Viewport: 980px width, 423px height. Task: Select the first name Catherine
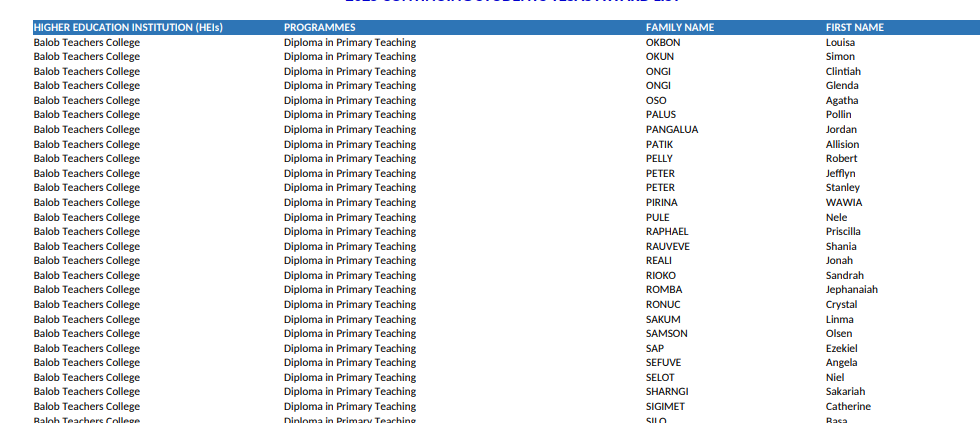tap(848, 406)
